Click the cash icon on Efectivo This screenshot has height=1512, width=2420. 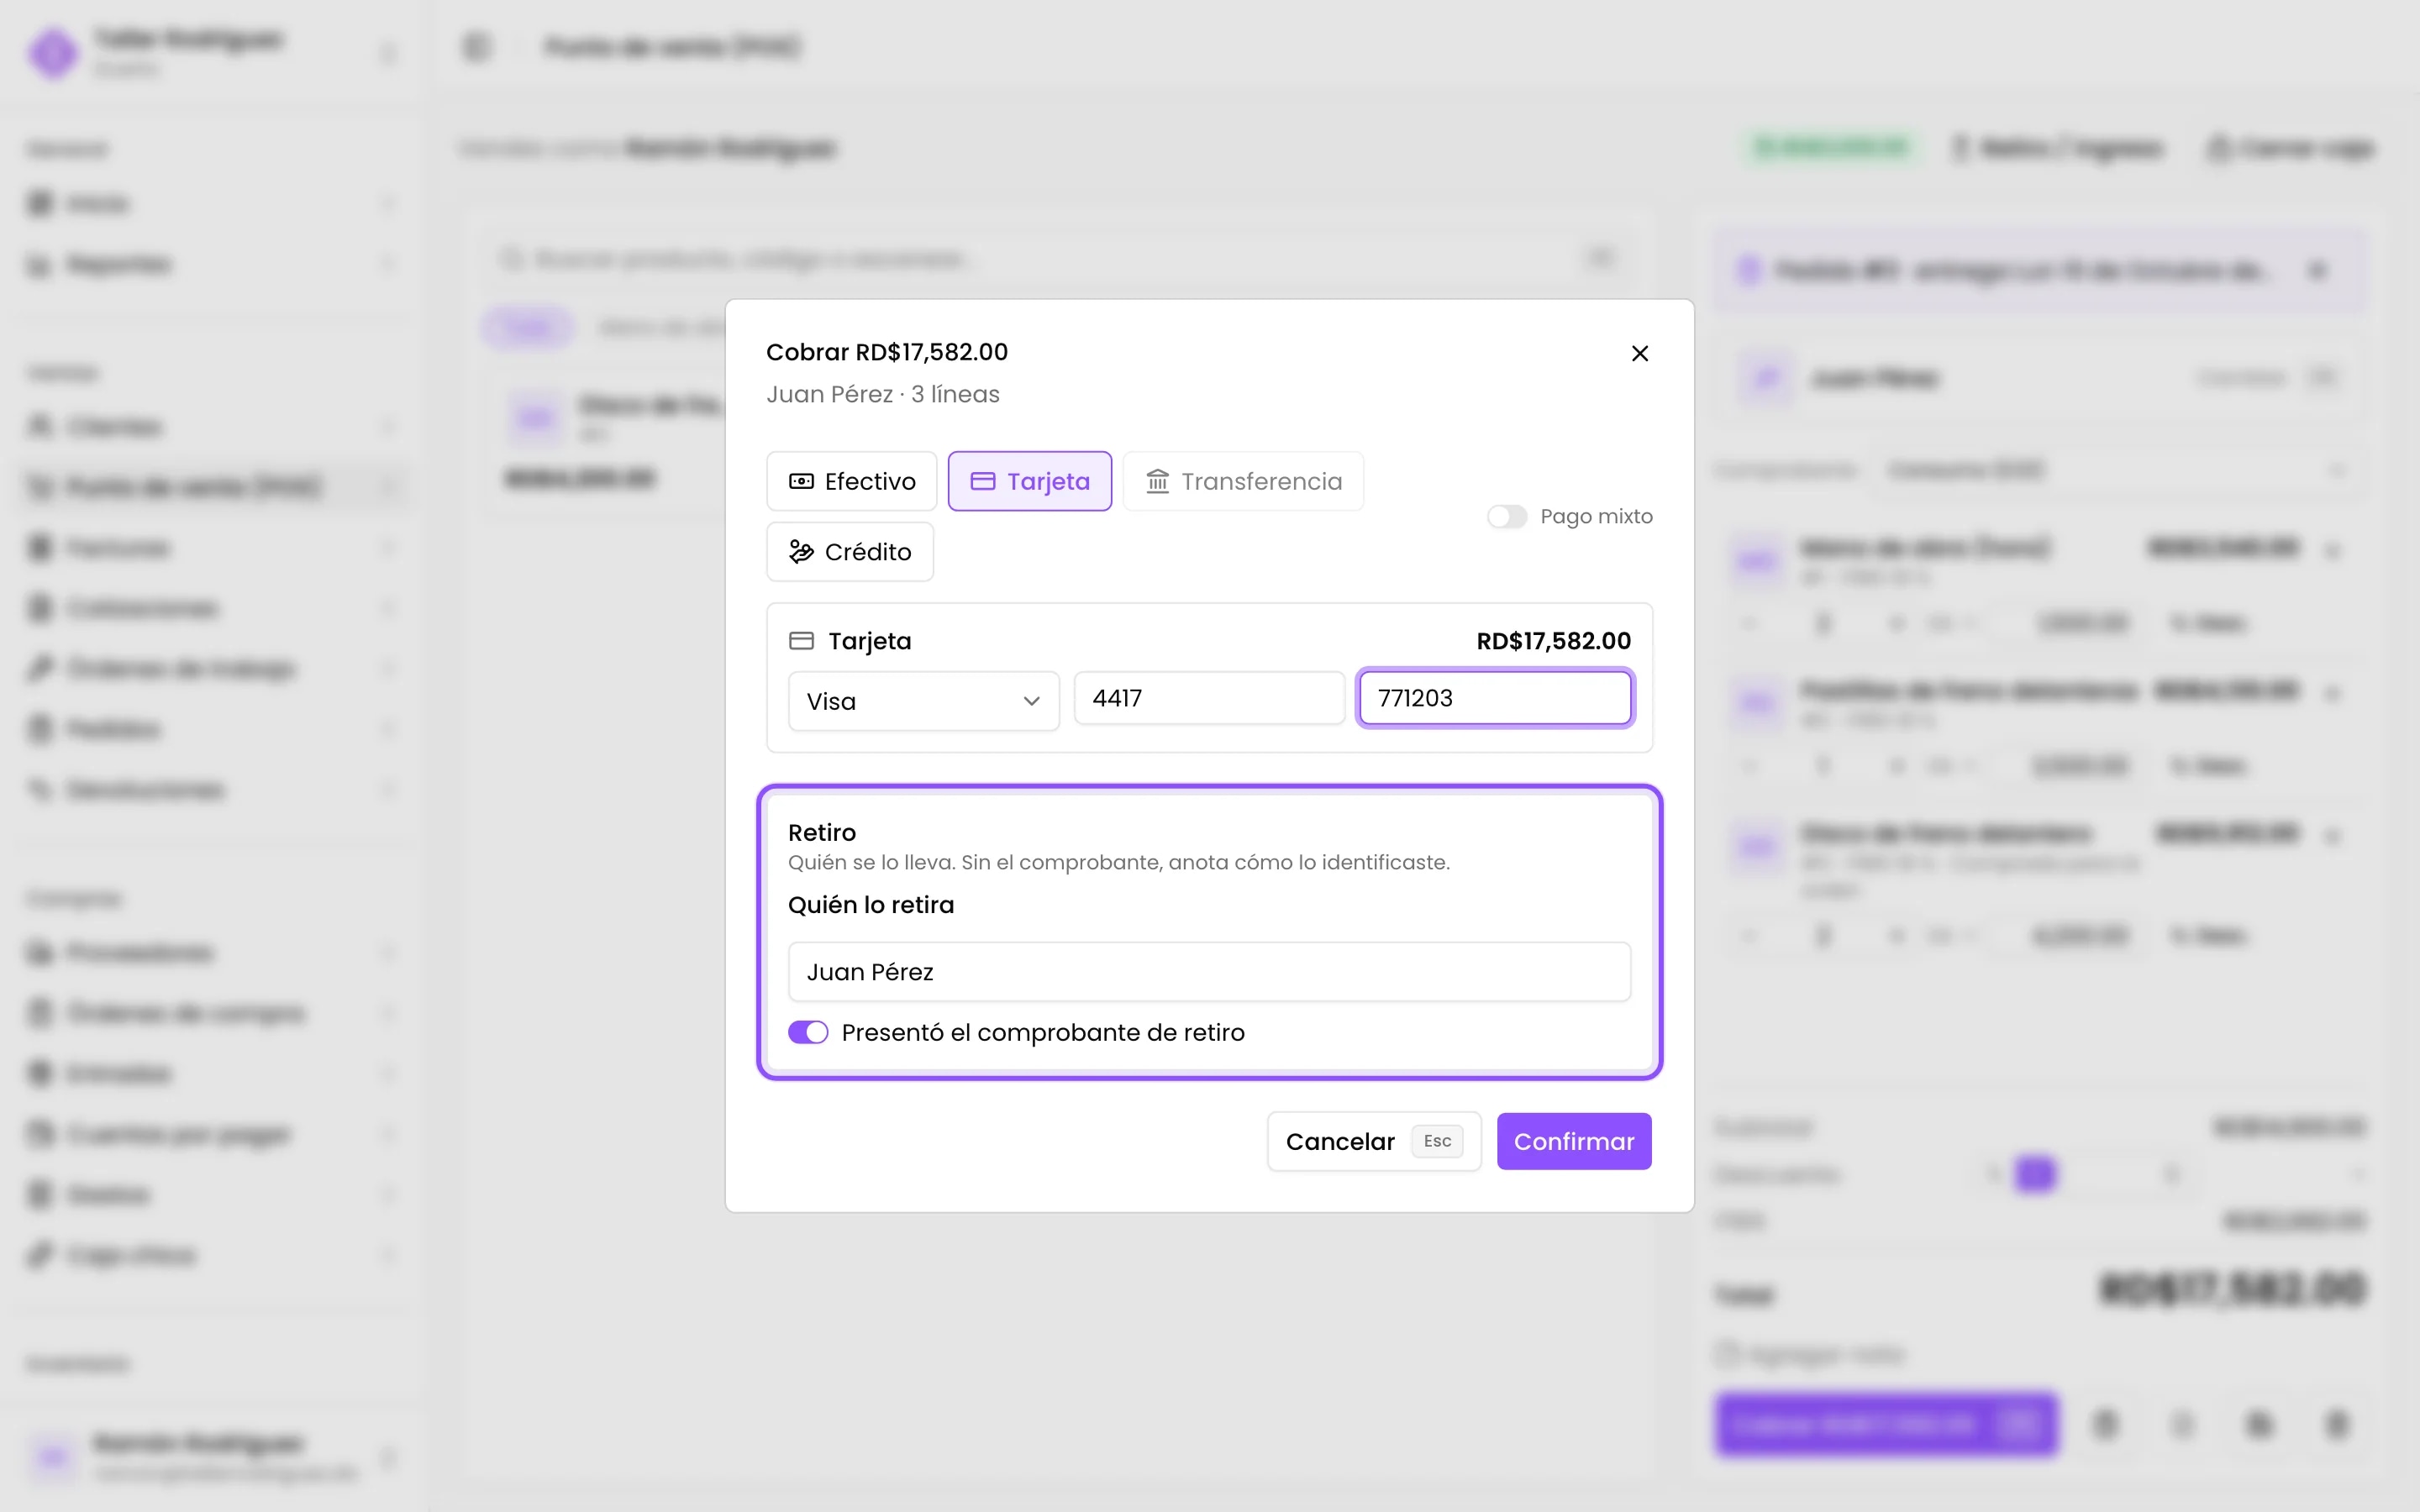(801, 481)
